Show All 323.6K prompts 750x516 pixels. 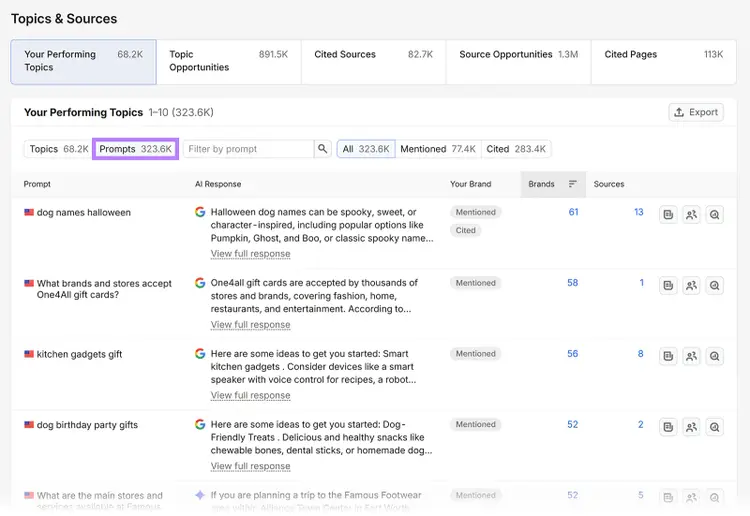point(366,149)
